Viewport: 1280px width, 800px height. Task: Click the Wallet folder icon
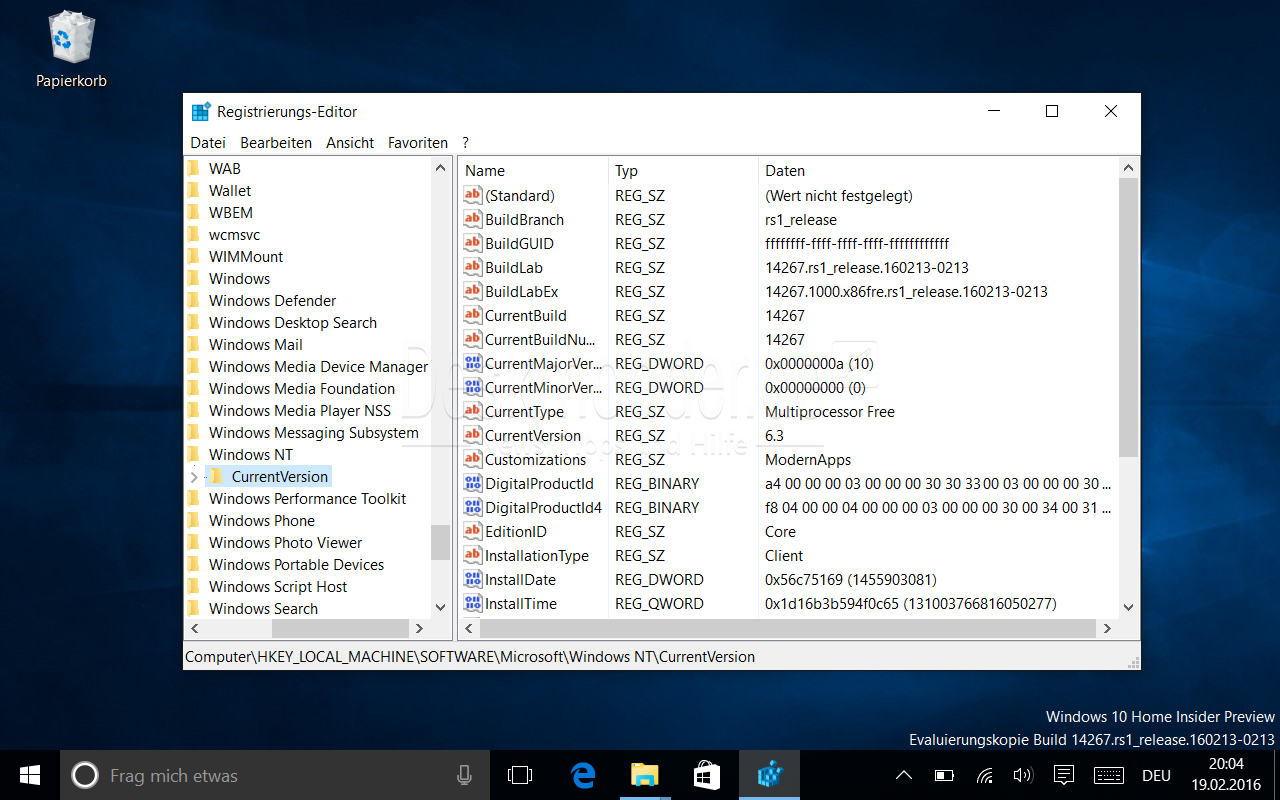pos(193,191)
